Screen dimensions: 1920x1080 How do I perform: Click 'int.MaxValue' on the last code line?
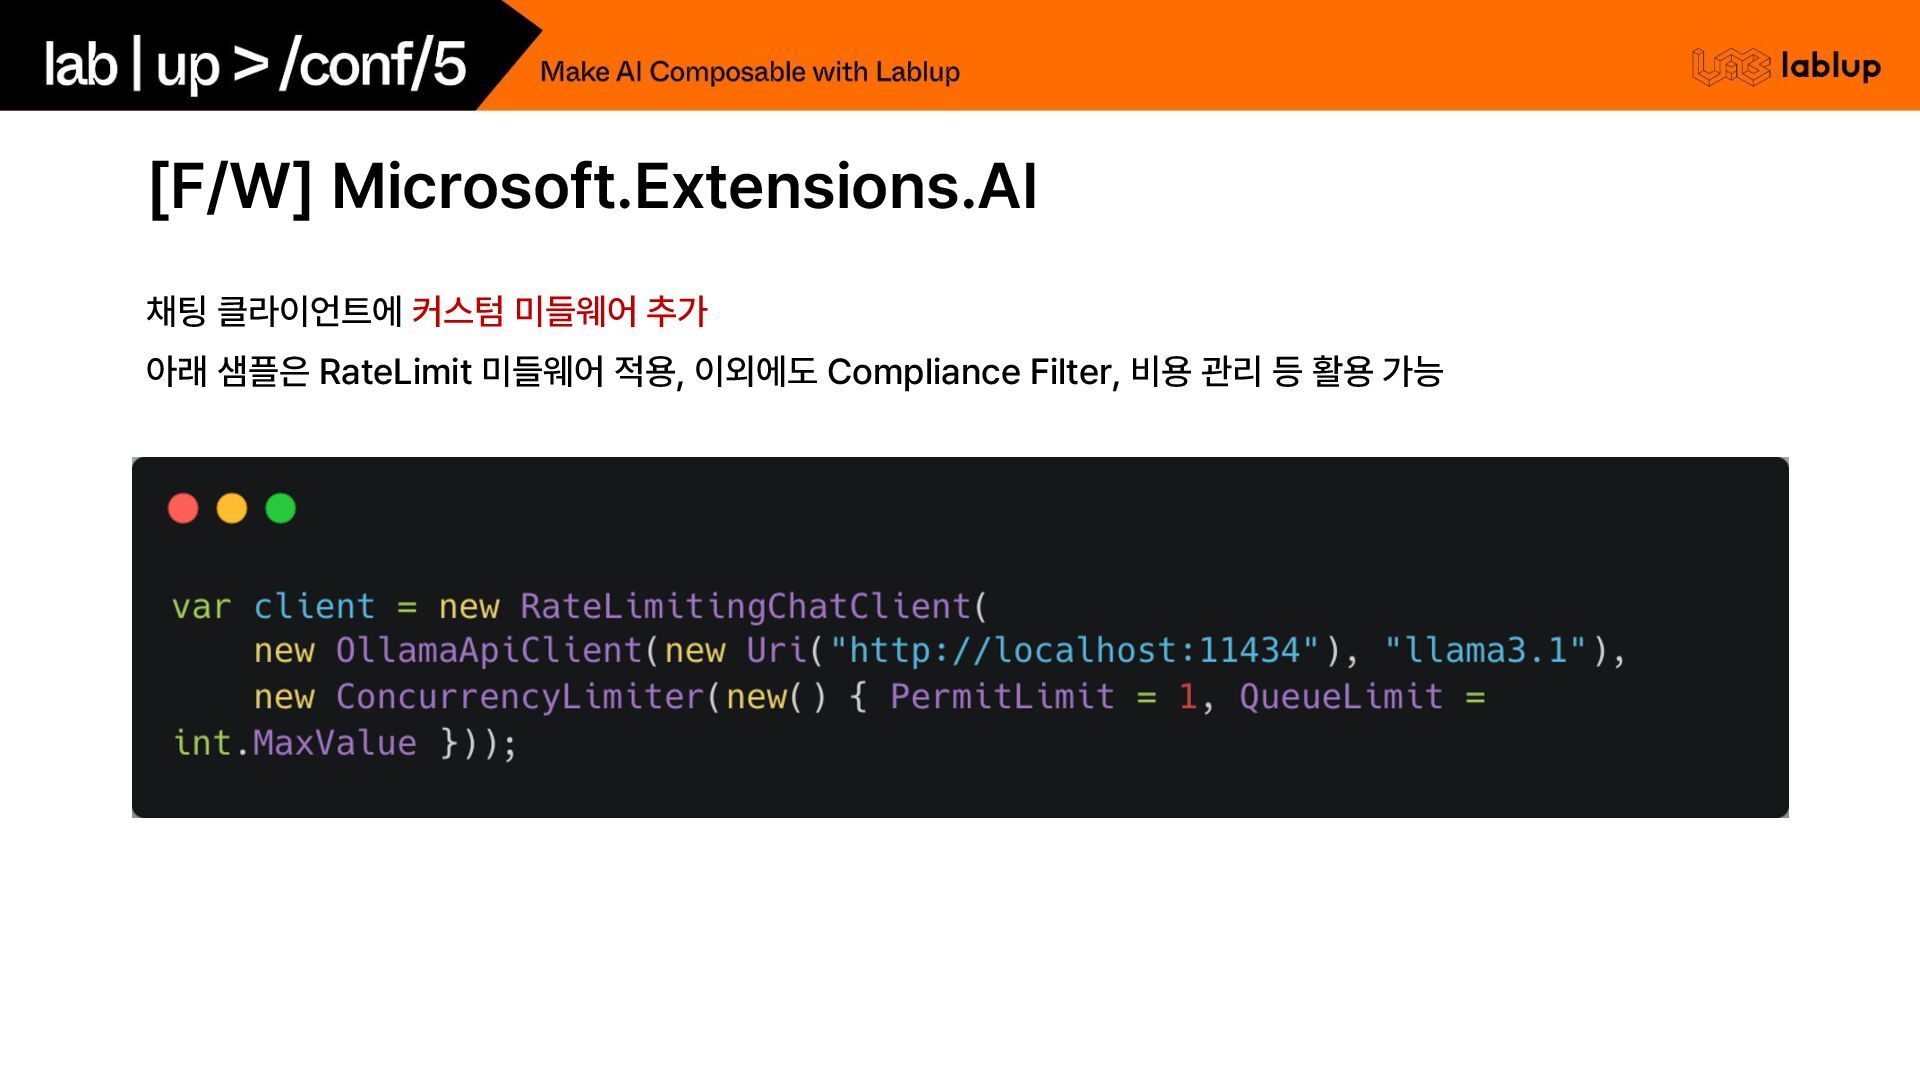[x=295, y=743]
